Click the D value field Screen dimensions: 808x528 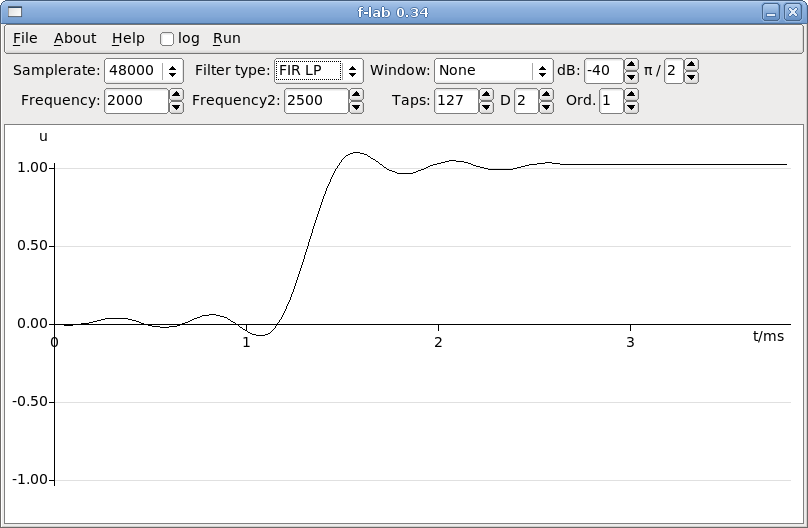pos(526,100)
